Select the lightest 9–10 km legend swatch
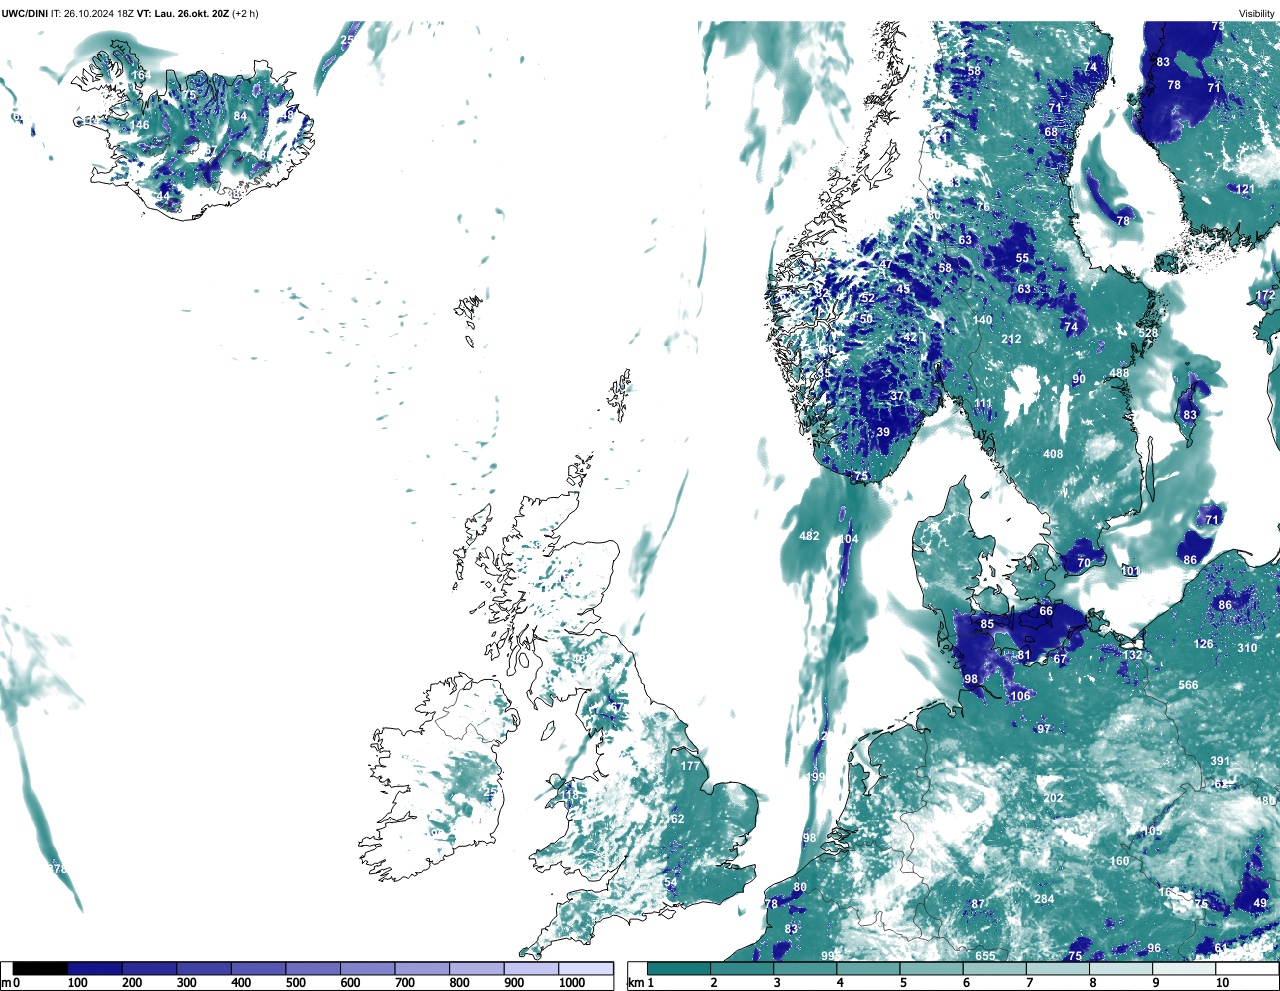Viewport: 1280px width, 991px height. click(1185, 969)
